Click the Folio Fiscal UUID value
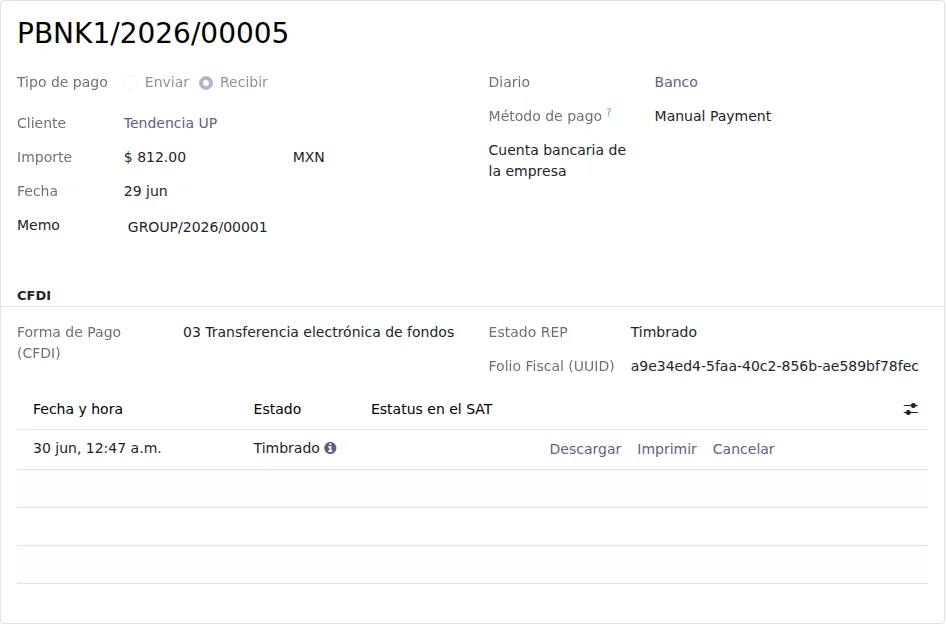The width and height of the screenshot is (946, 624). [x=775, y=366]
